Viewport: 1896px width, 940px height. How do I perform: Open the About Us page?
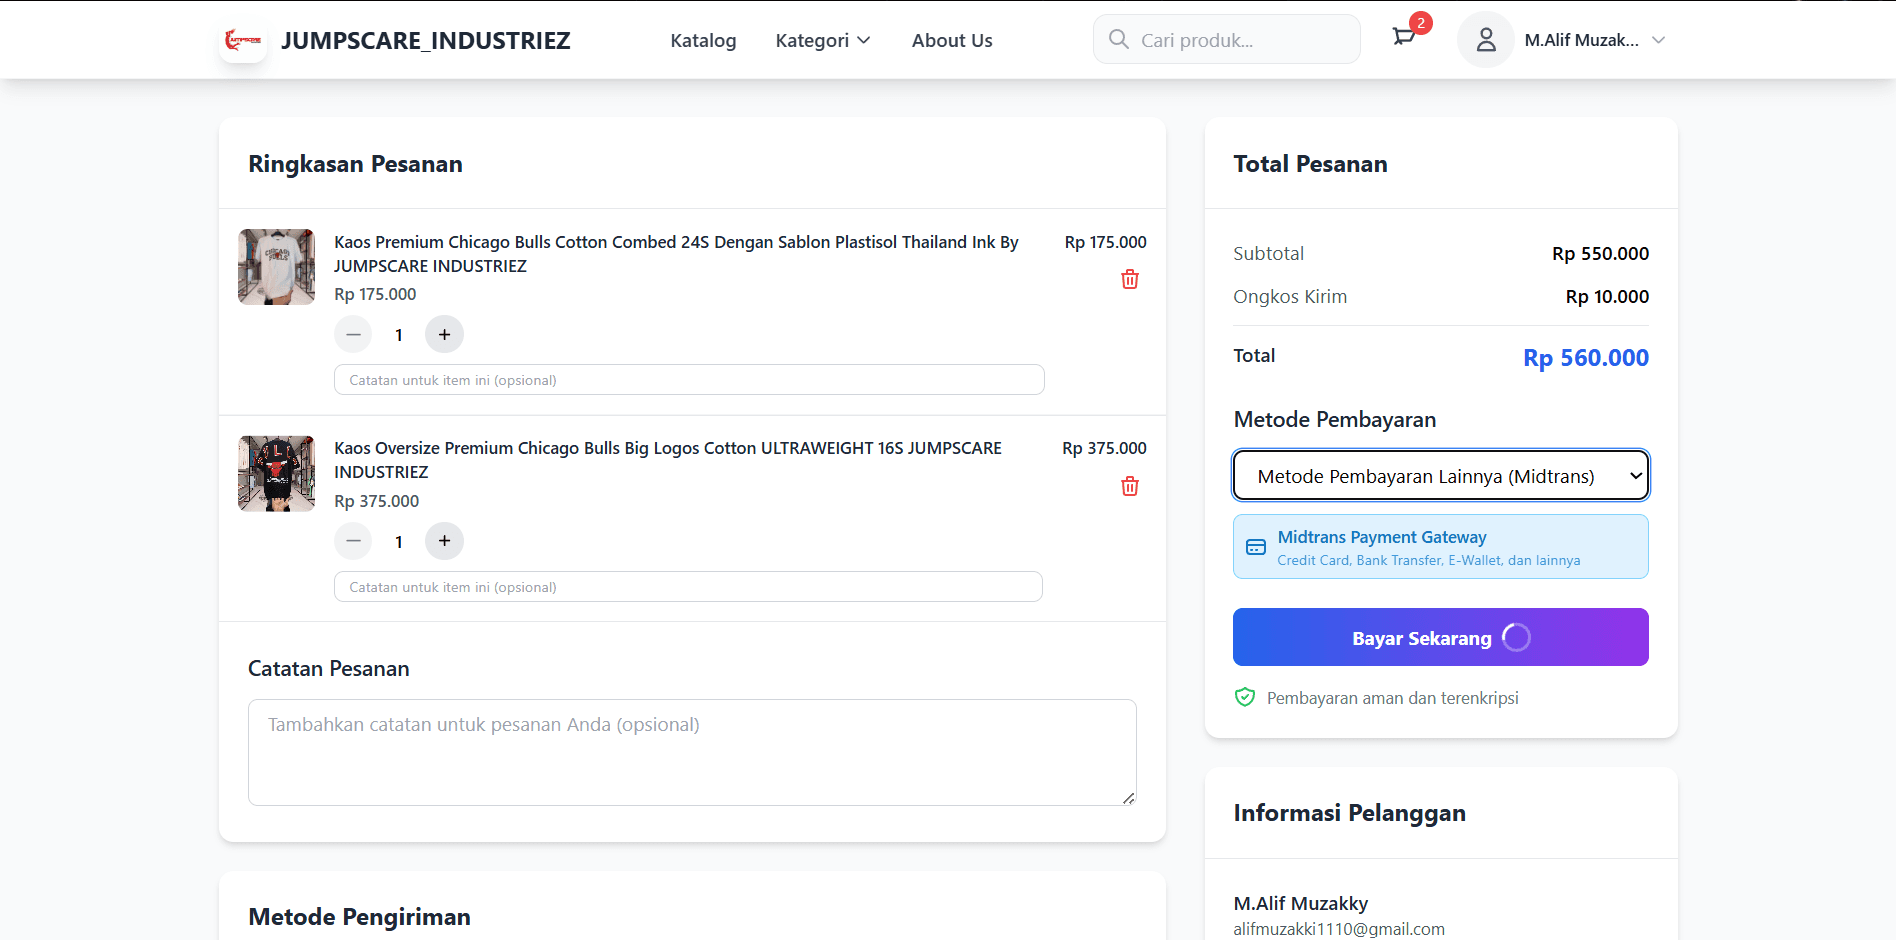click(x=952, y=40)
